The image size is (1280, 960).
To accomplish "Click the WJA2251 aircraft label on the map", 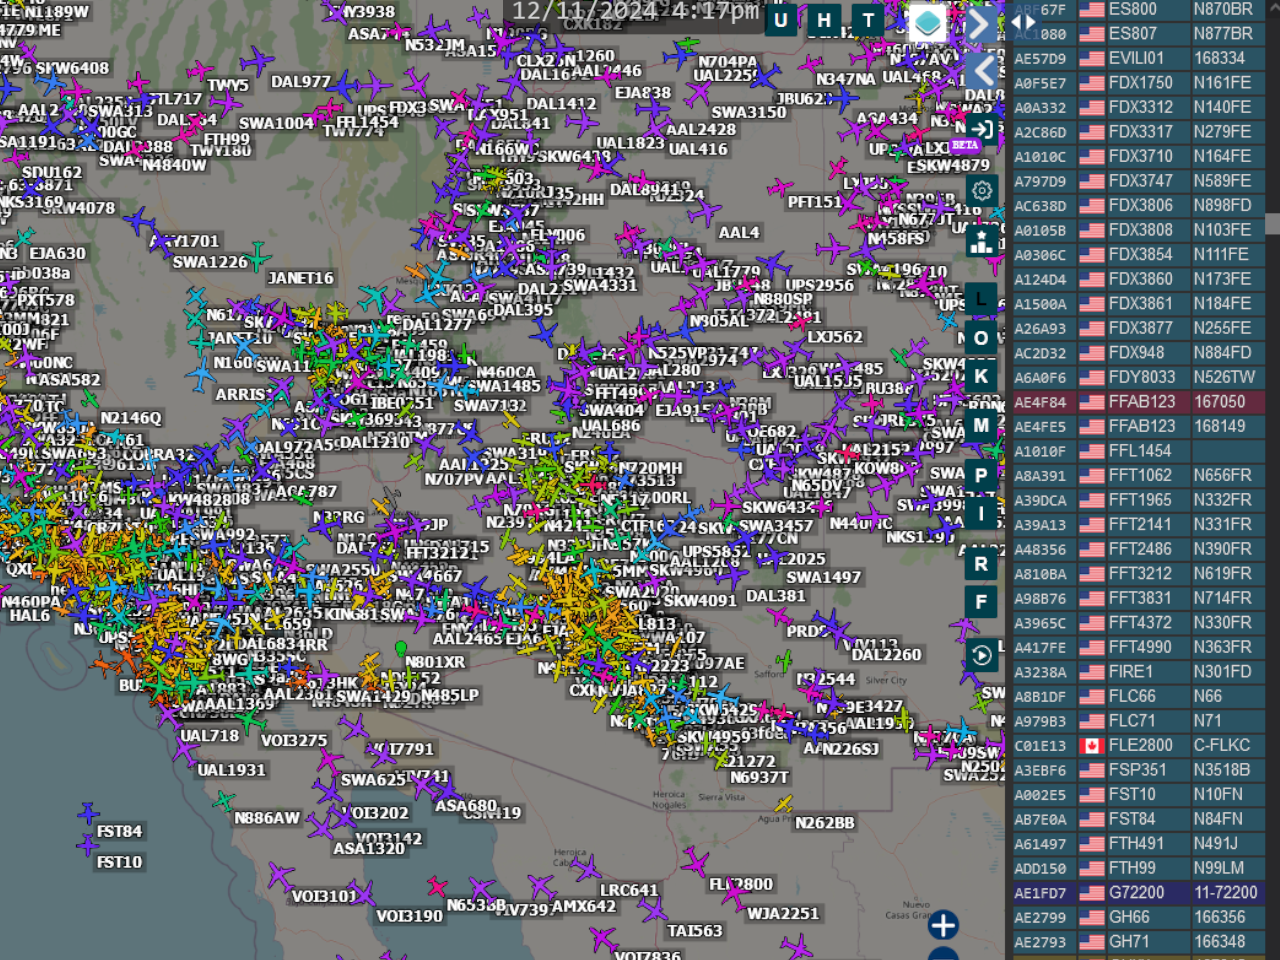I will pos(783,913).
